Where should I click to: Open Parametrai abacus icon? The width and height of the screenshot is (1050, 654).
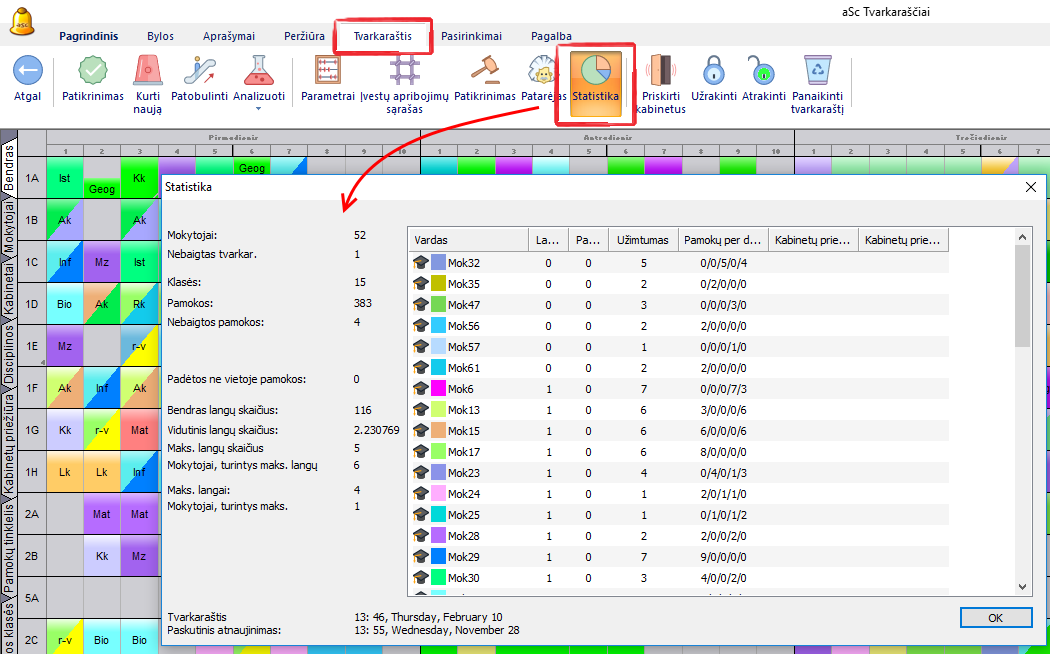pos(328,72)
